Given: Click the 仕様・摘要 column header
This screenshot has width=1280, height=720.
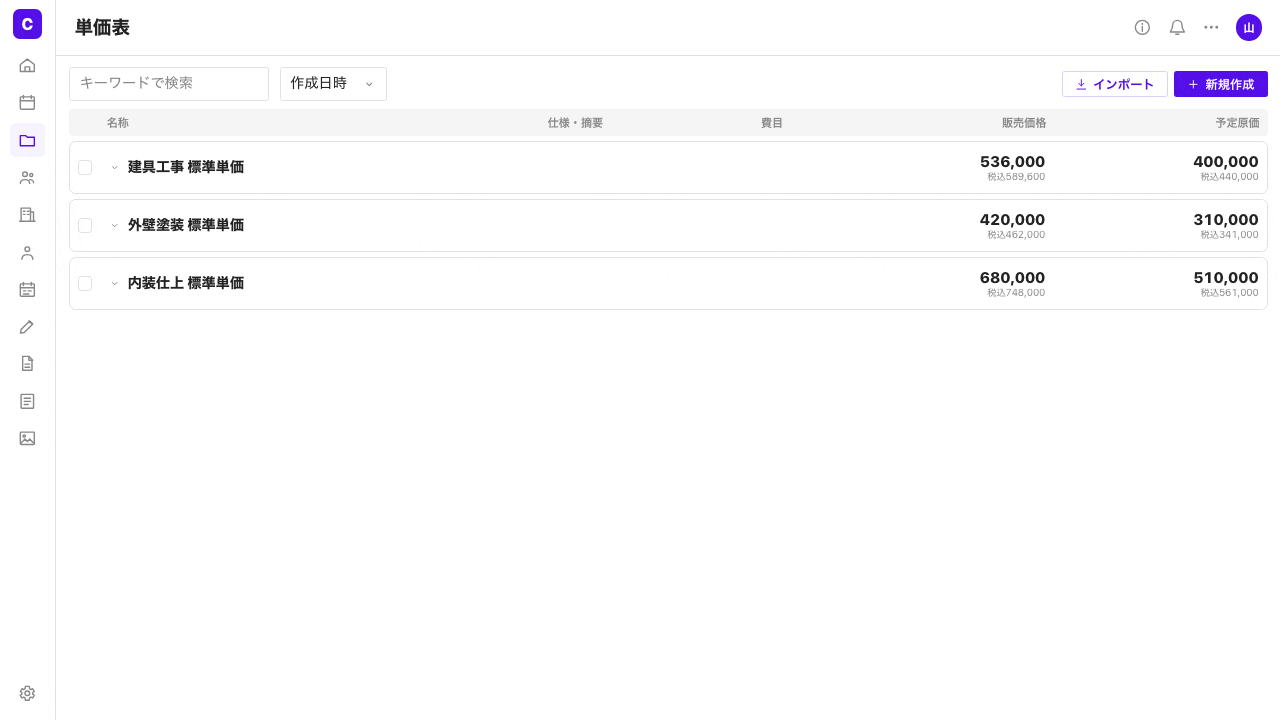Looking at the screenshot, I should tap(575, 123).
